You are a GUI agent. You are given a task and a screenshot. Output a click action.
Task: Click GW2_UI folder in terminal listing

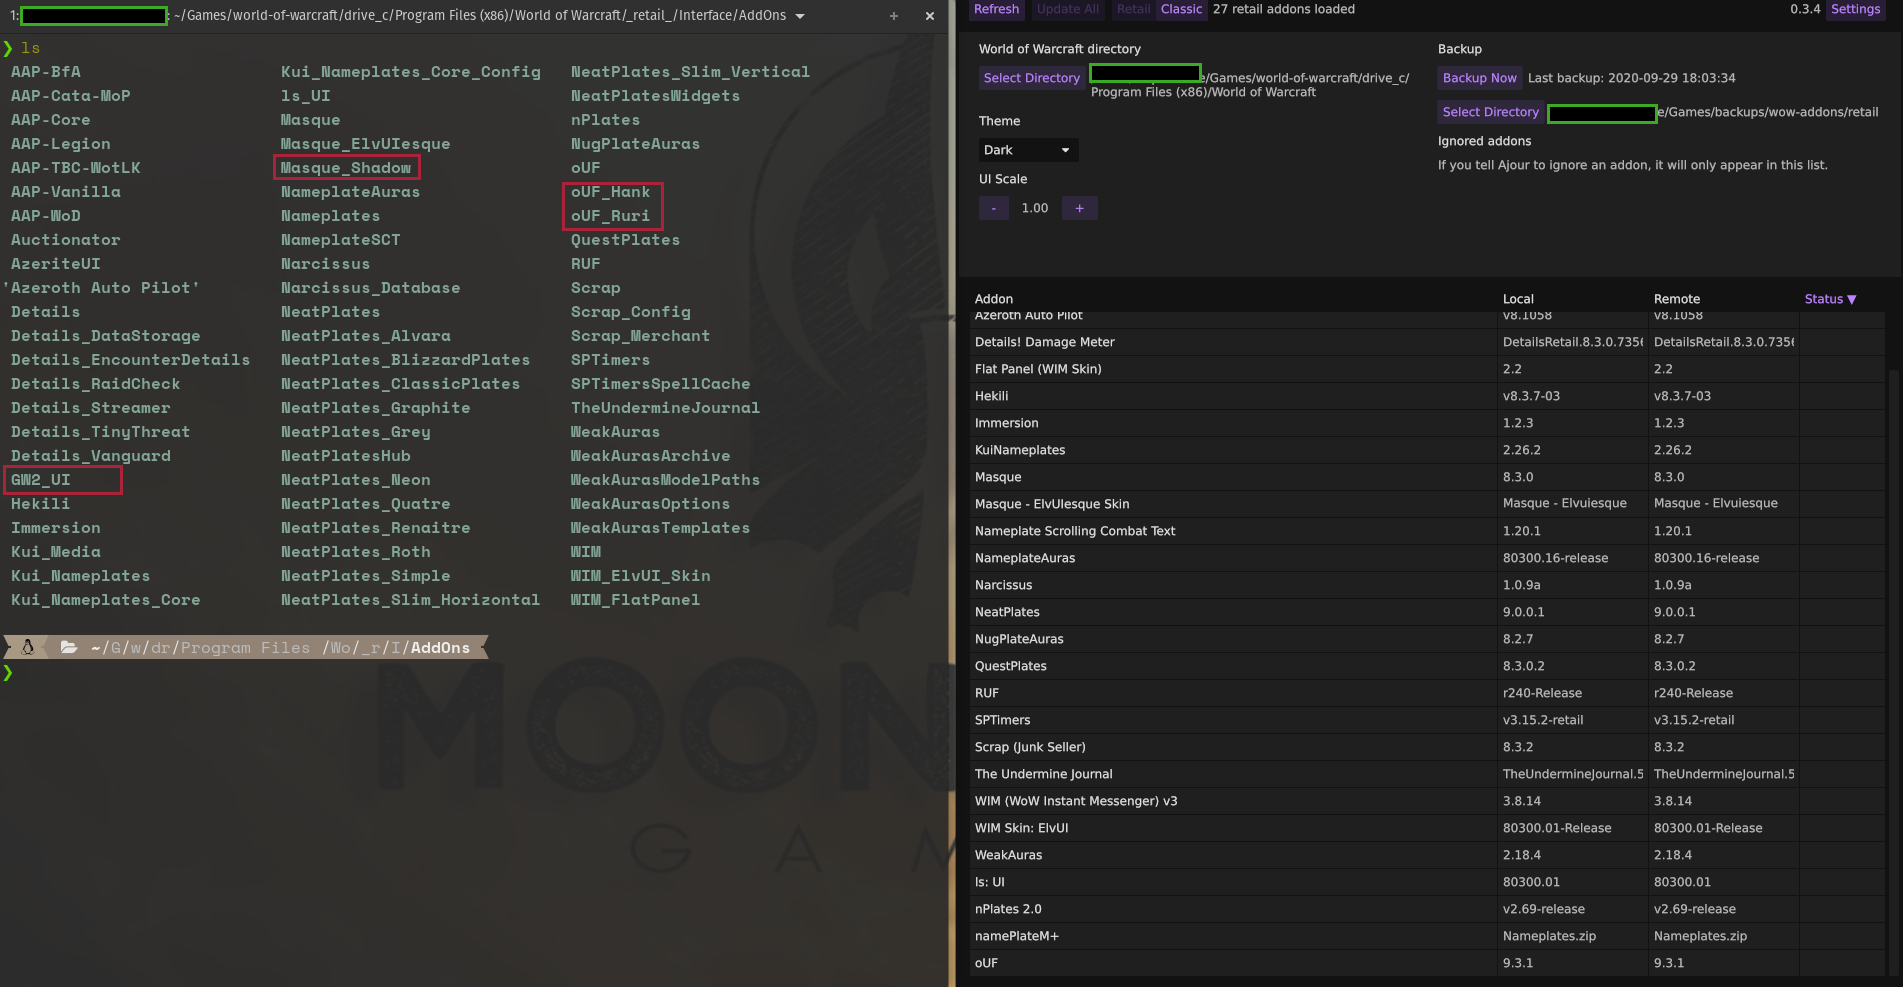click(x=41, y=480)
